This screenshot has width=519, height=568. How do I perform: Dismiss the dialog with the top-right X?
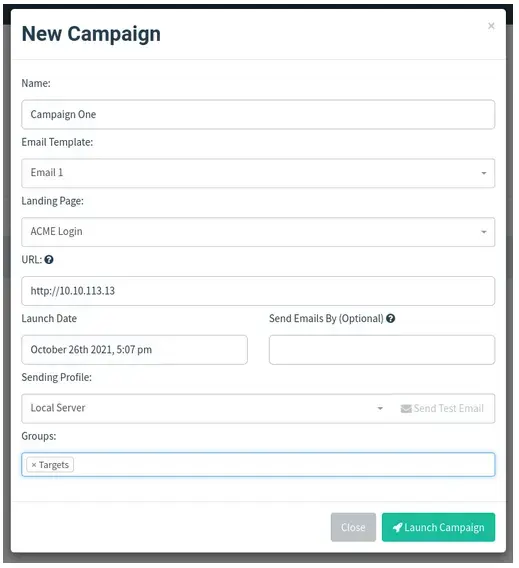point(491,26)
